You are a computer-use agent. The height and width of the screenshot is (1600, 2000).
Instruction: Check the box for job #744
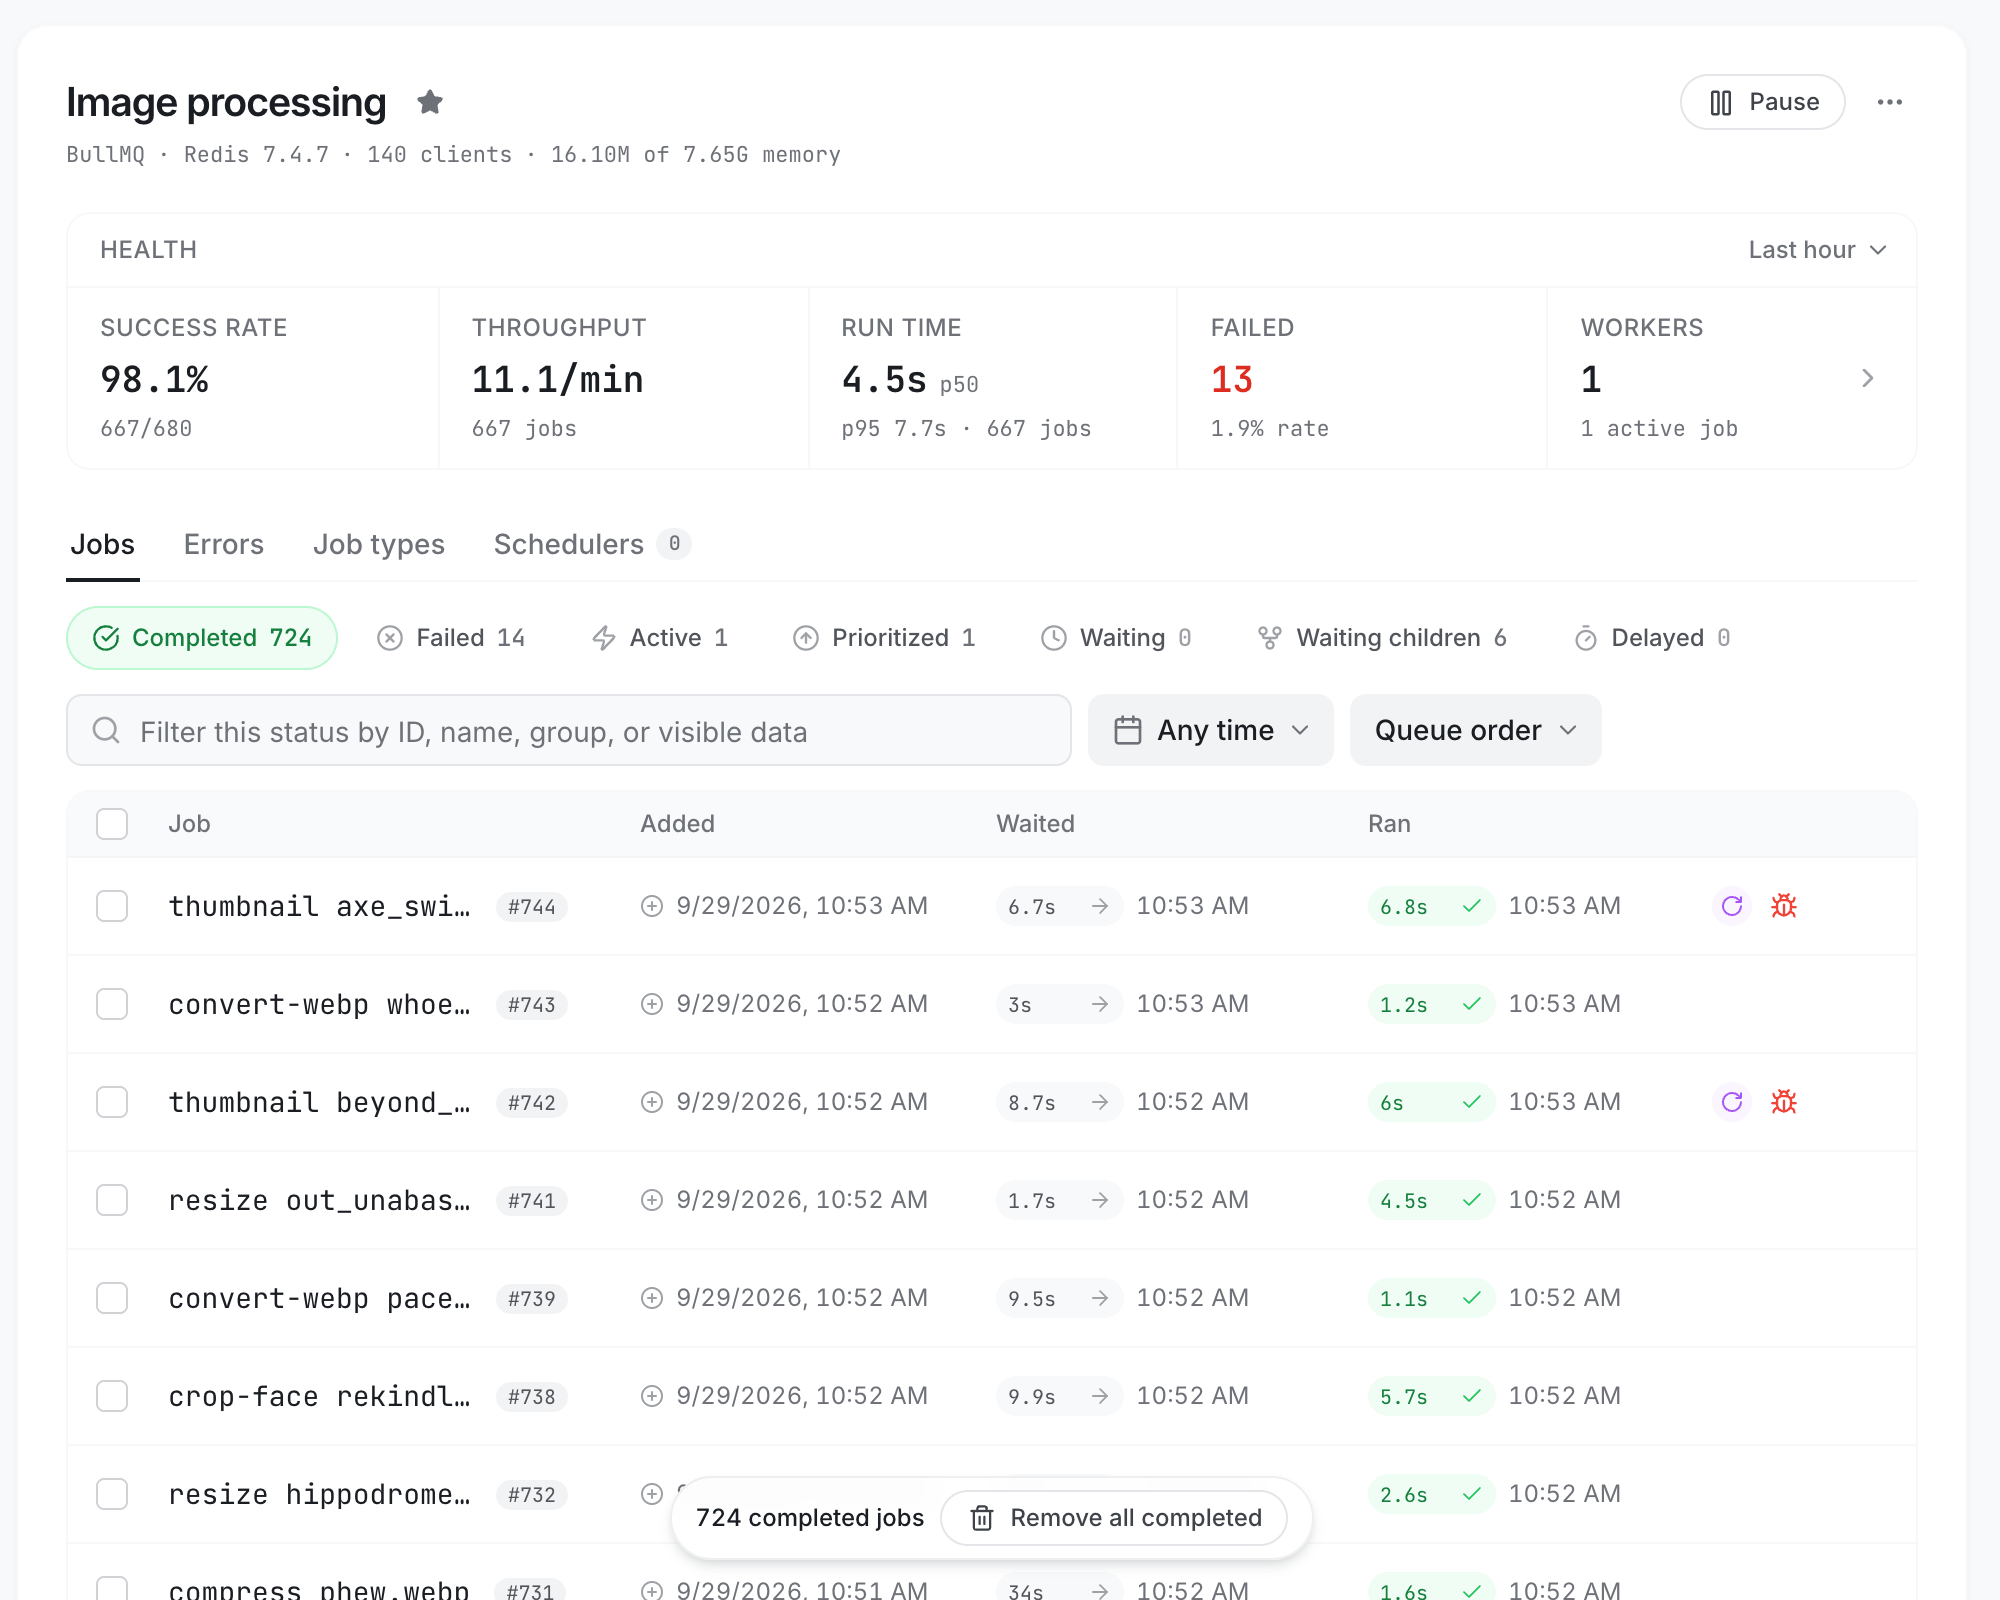[112, 906]
